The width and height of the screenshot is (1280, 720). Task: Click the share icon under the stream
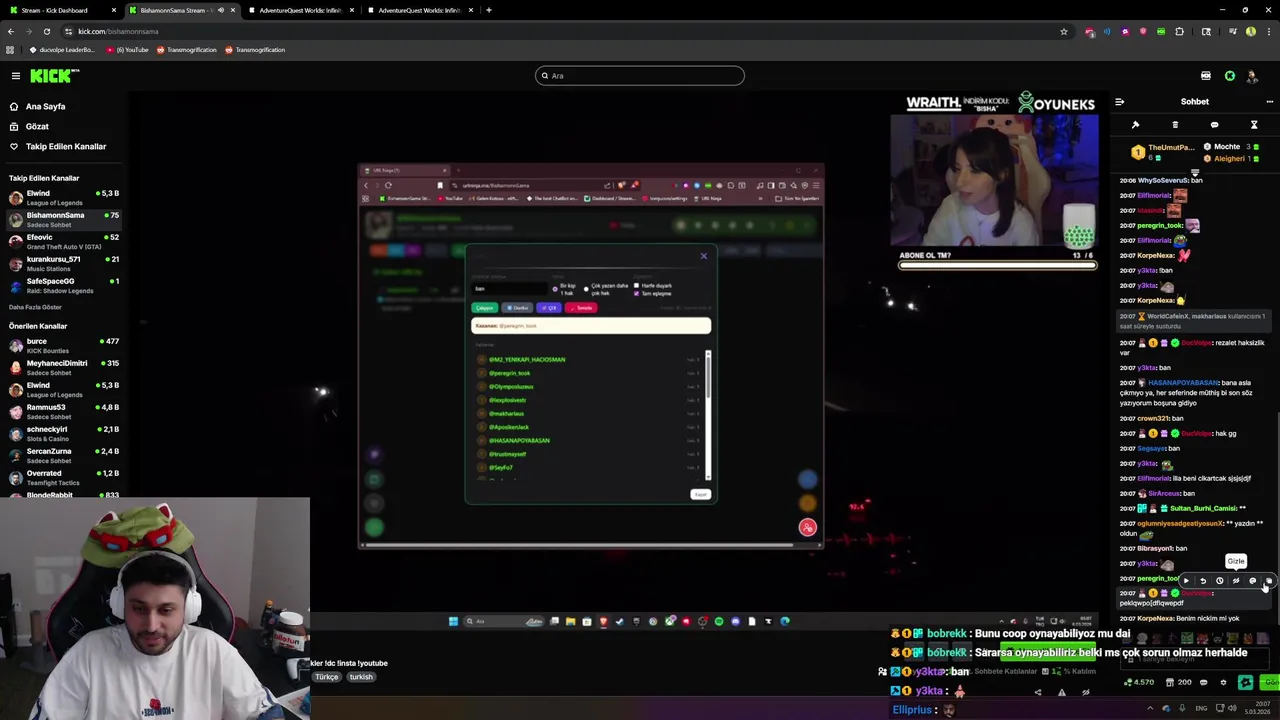[1037, 692]
